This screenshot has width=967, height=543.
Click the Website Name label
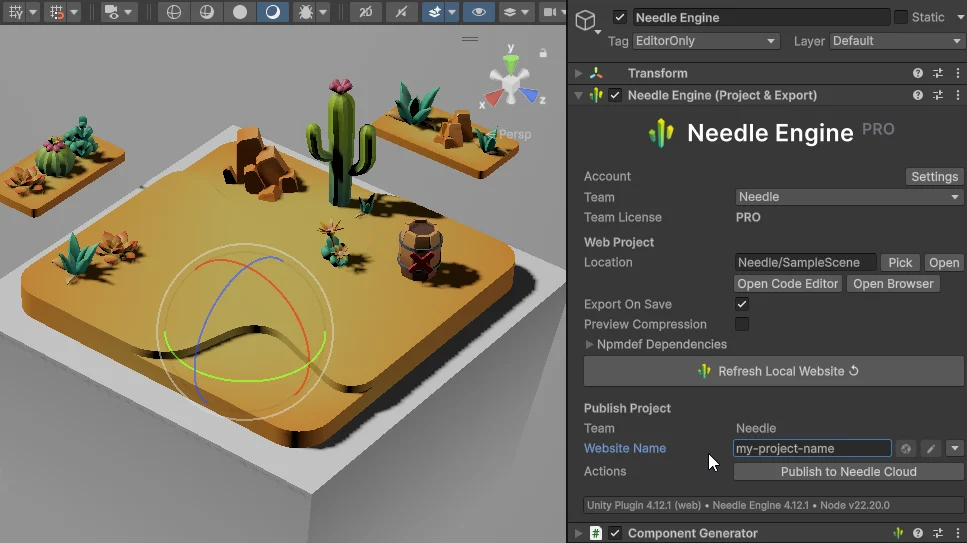625,449
